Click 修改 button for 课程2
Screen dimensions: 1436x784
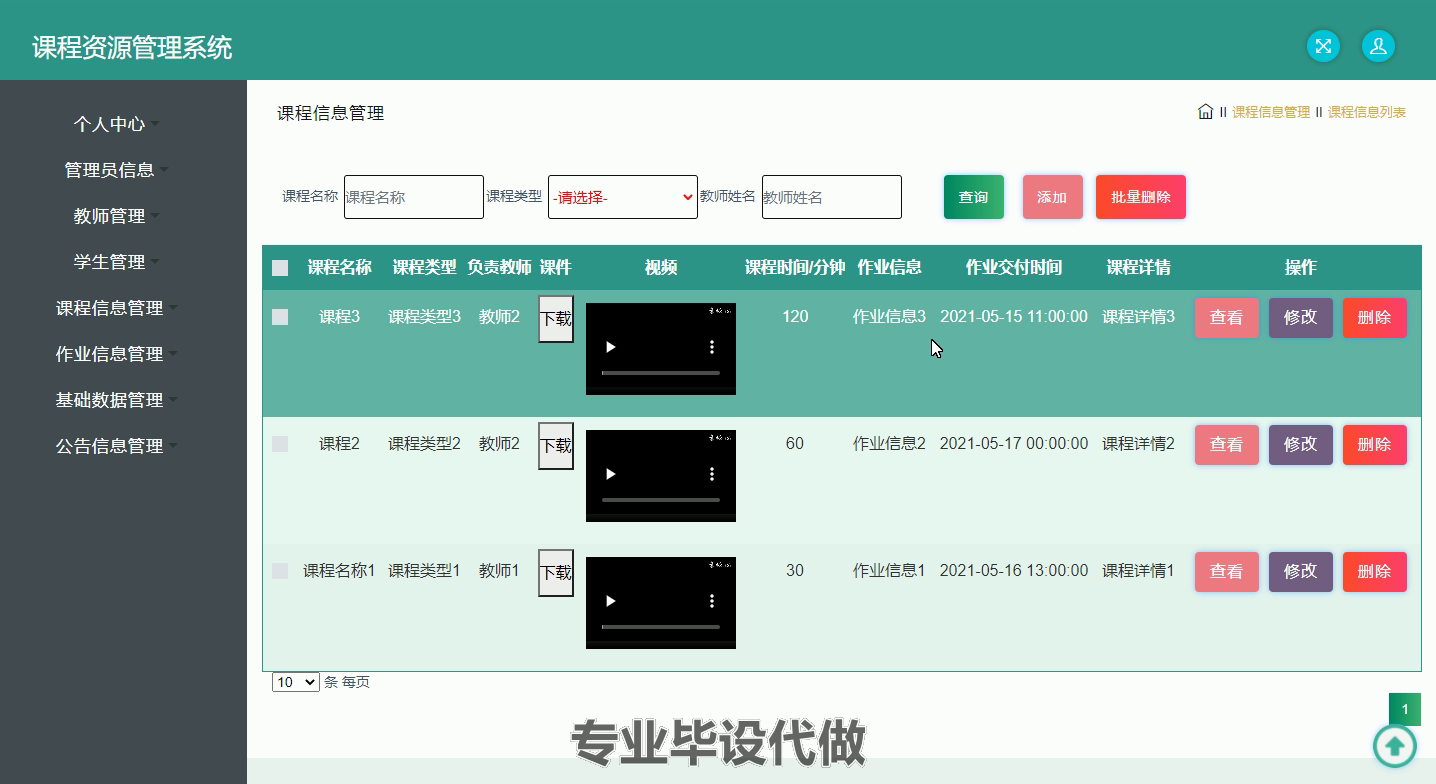tap(1301, 445)
